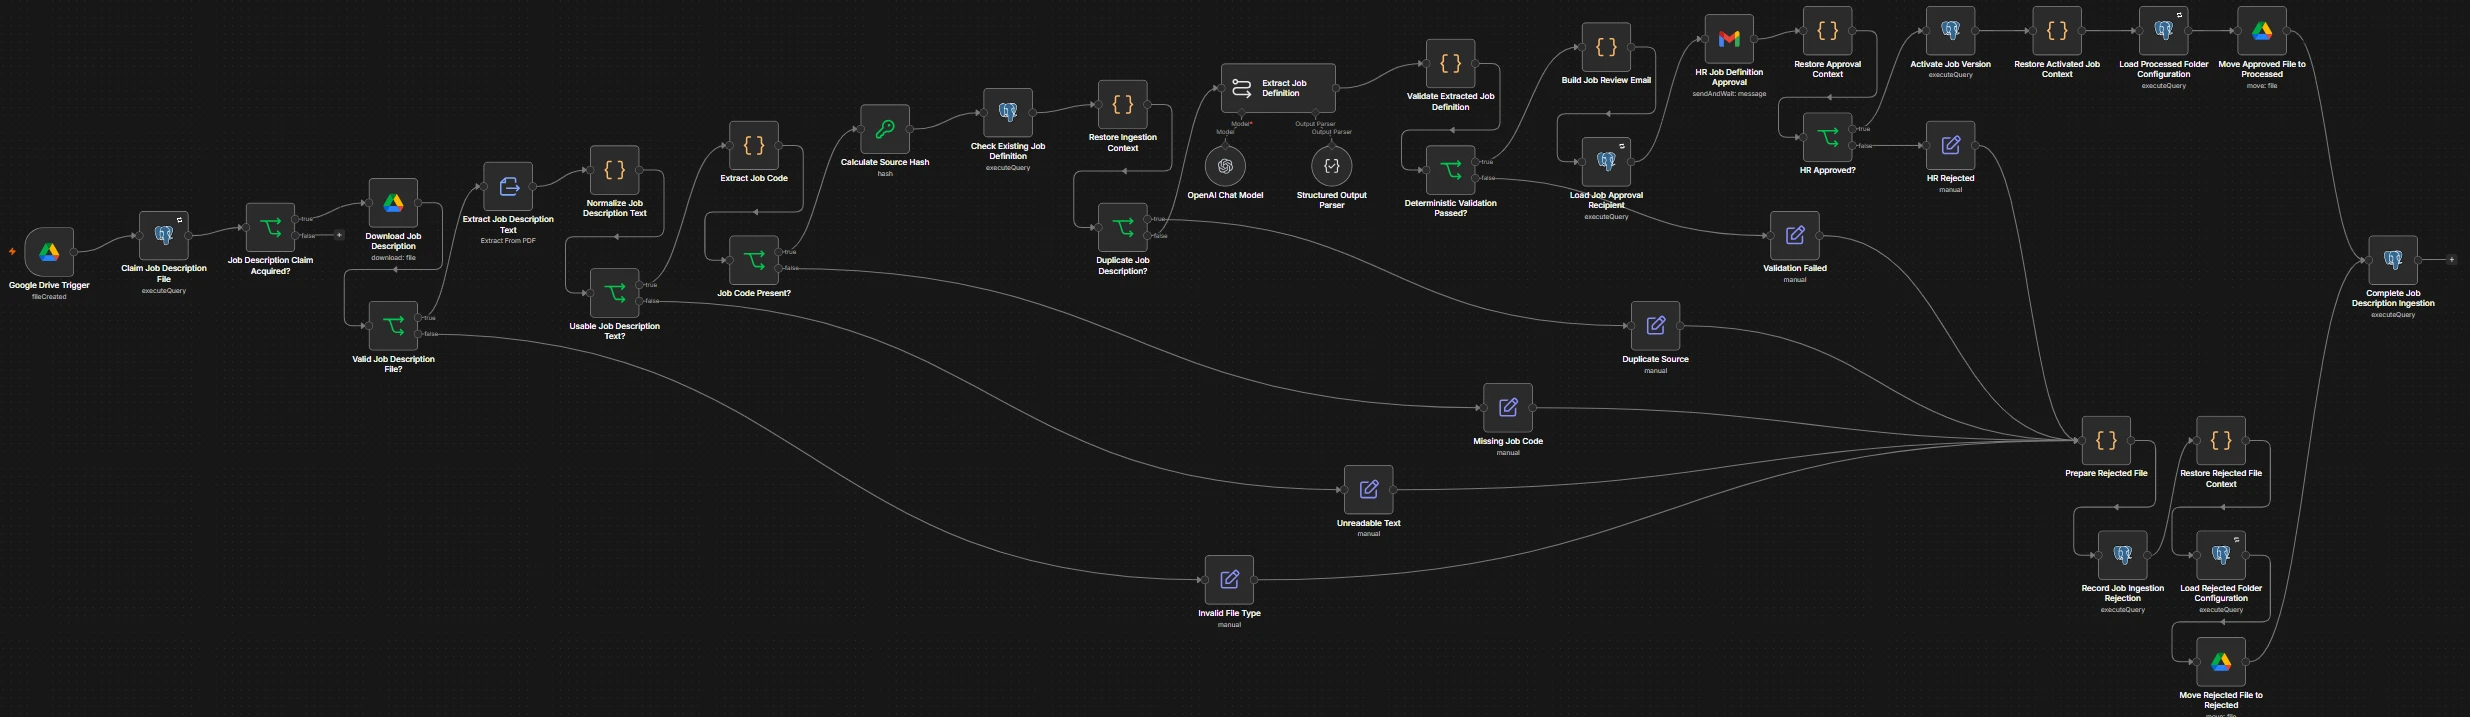Click the Move Approved File to Processed node
2470x717 pixels.
click(x=2262, y=32)
